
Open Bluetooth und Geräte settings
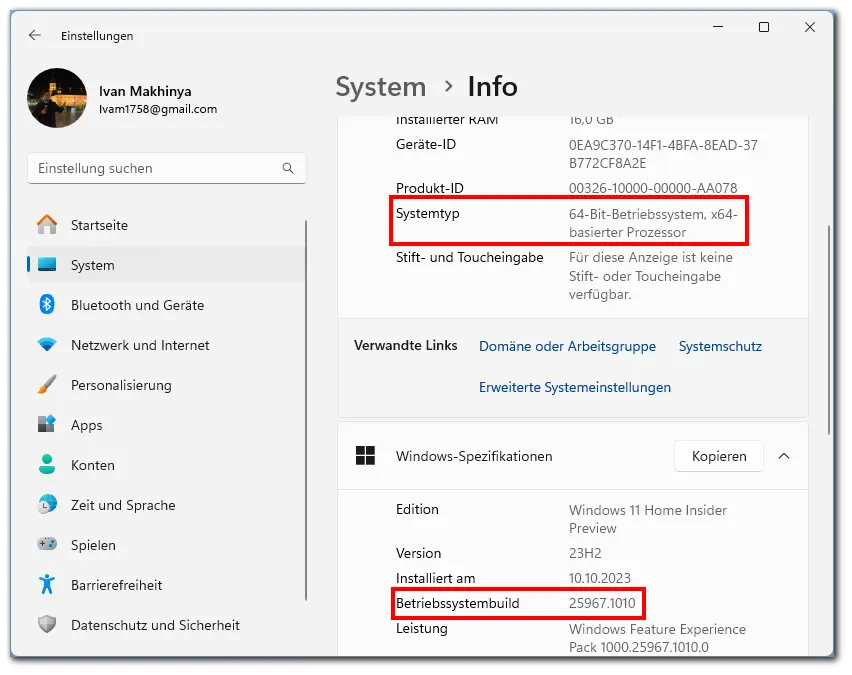coord(166,305)
